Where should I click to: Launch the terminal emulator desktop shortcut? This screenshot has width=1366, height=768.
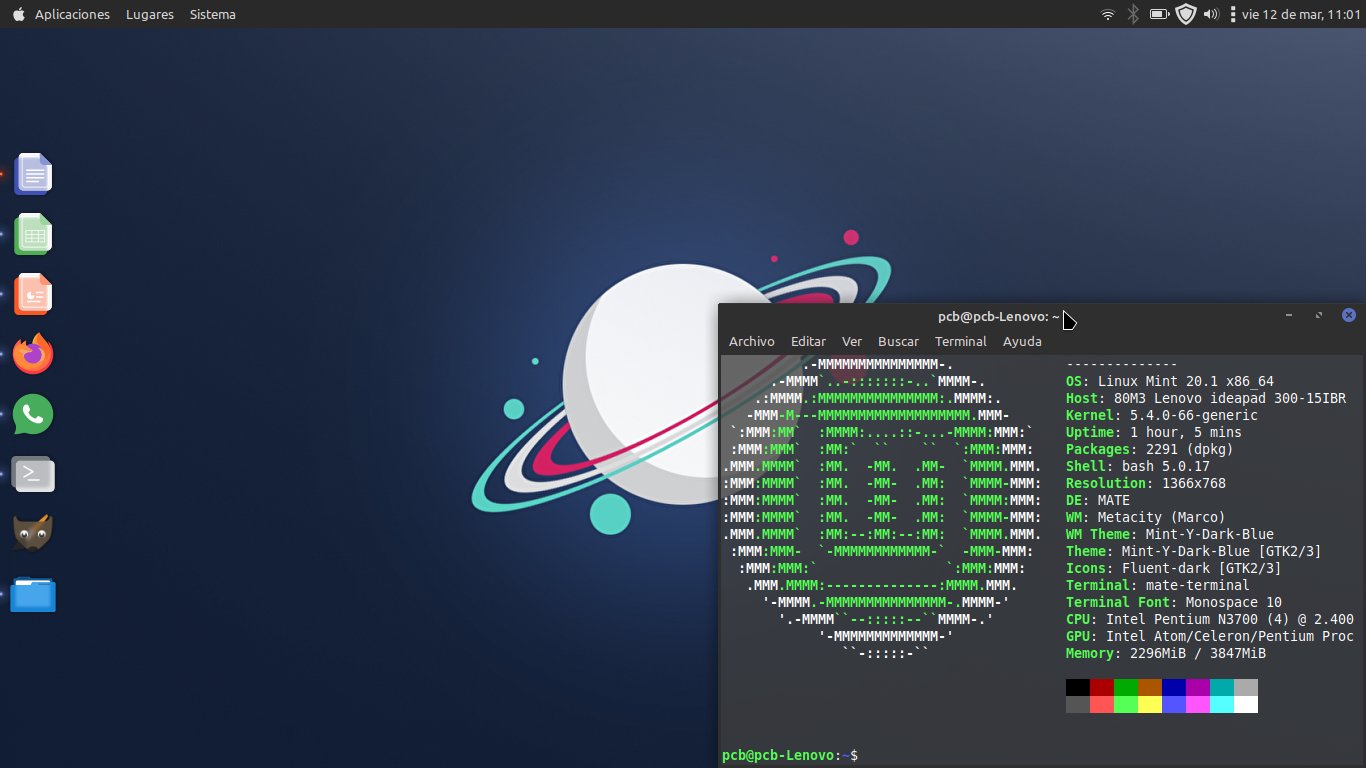coord(33,474)
